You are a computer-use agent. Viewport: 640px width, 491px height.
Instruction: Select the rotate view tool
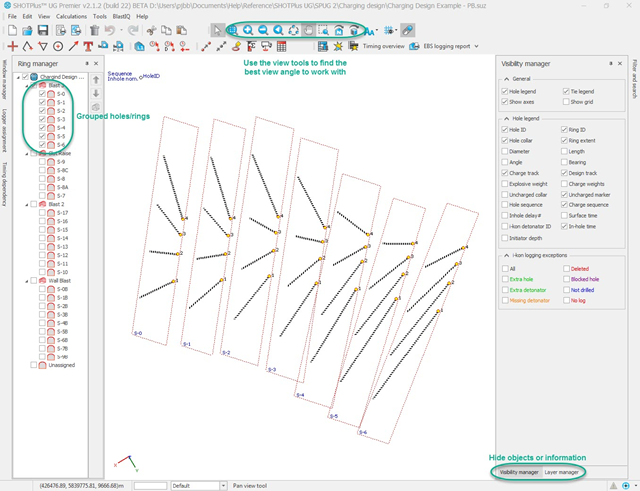[x=293, y=31]
